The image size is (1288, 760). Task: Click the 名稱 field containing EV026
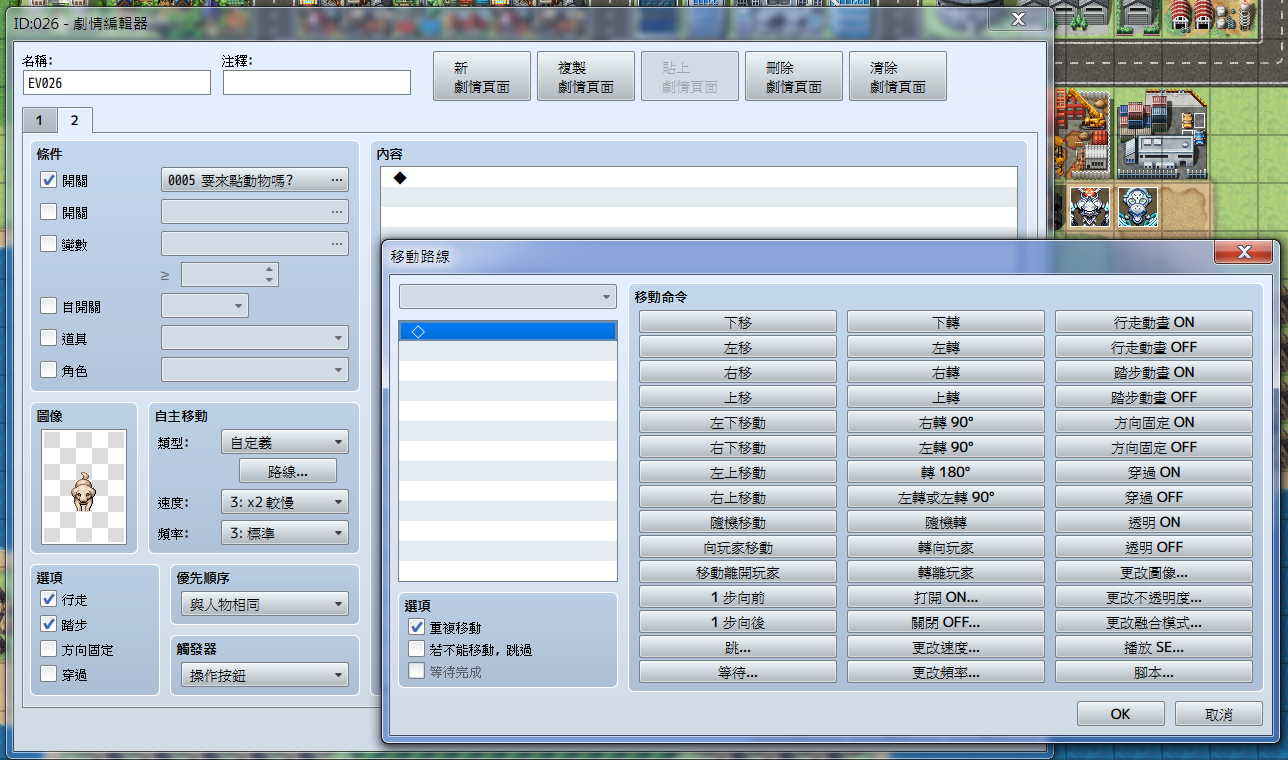click(117, 83)
